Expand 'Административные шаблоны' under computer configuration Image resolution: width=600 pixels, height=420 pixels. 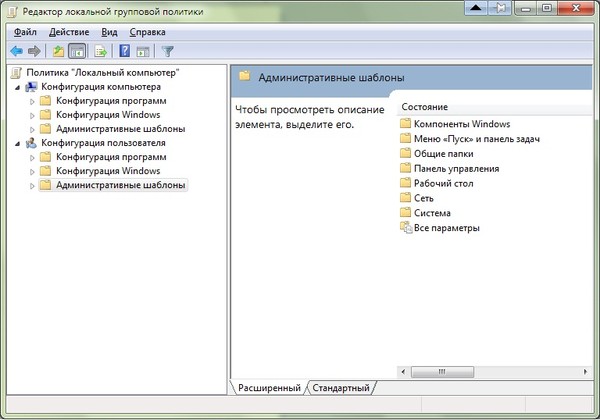[32, 130]
